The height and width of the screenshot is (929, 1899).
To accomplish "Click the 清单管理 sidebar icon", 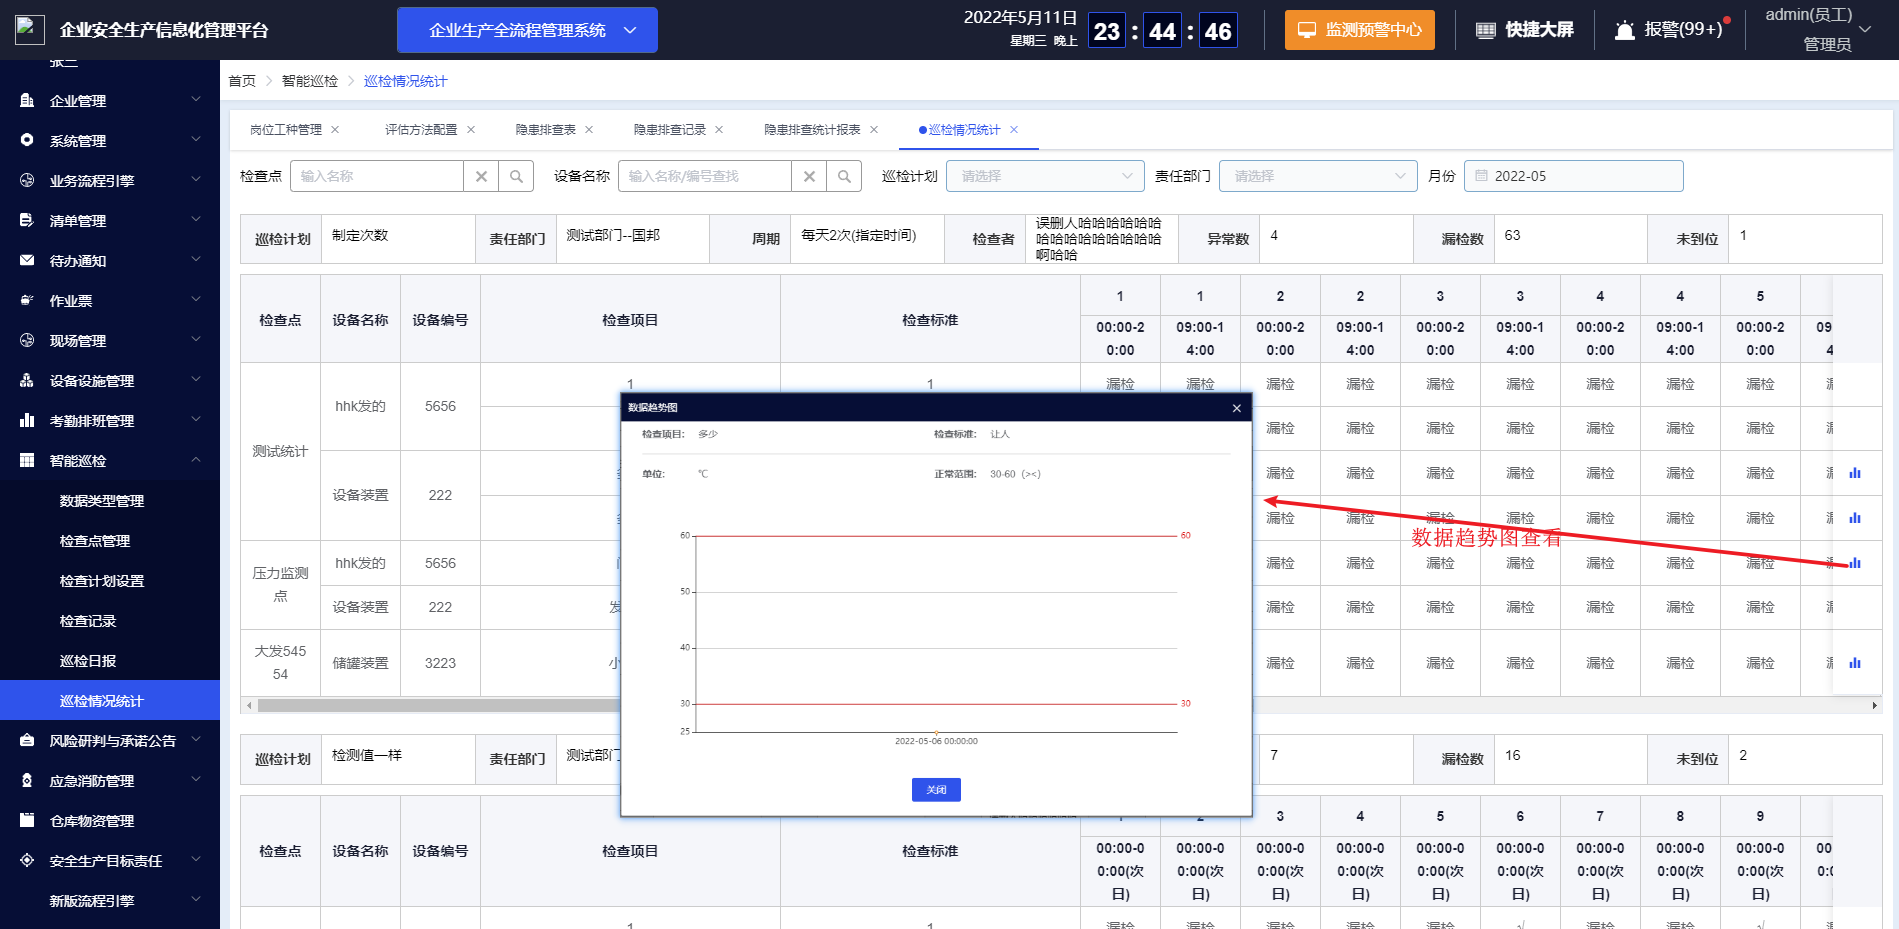I will click(x=27, y=221).
